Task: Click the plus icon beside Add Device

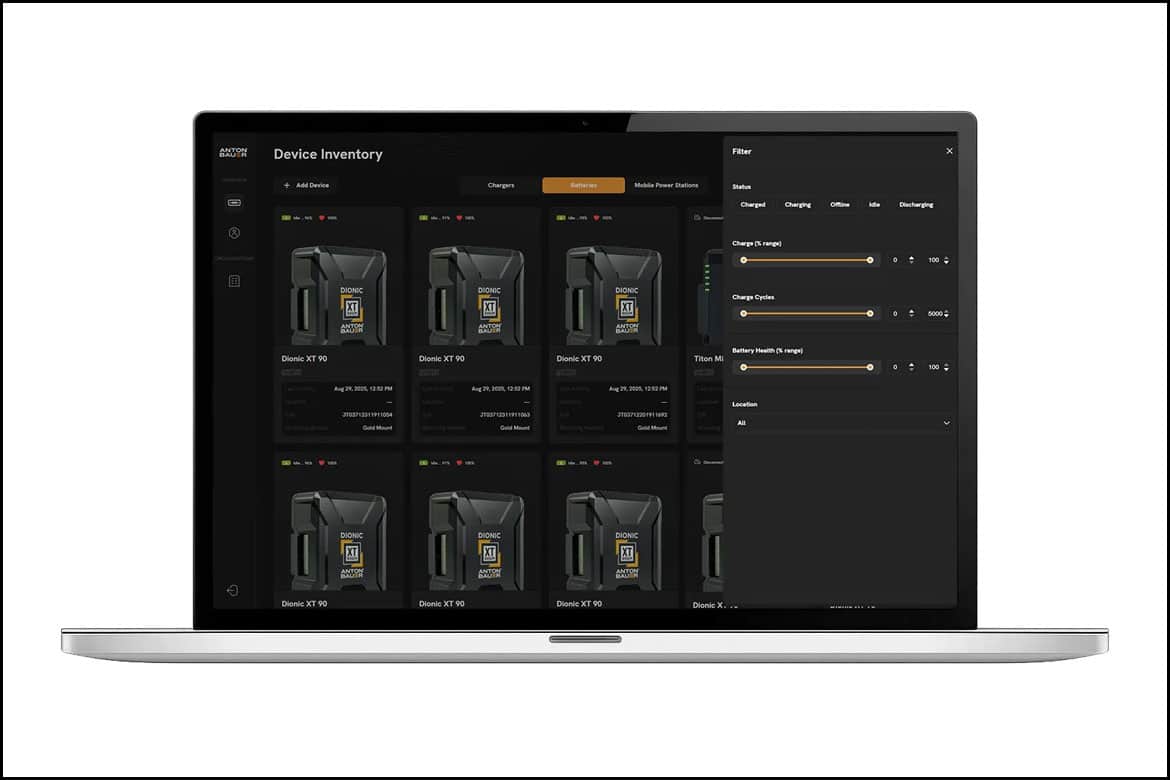Action: [287, 185]
